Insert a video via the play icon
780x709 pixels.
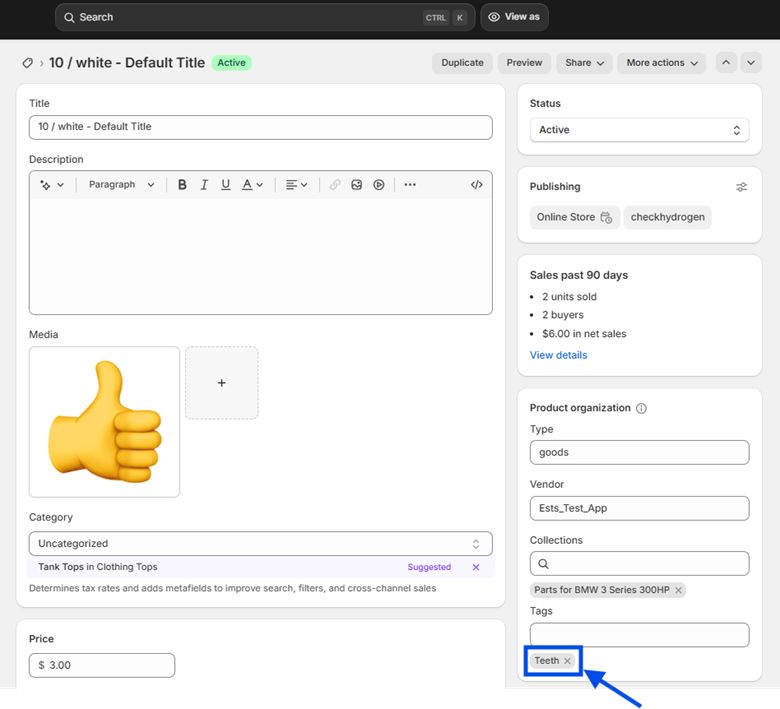click(379, 185)
